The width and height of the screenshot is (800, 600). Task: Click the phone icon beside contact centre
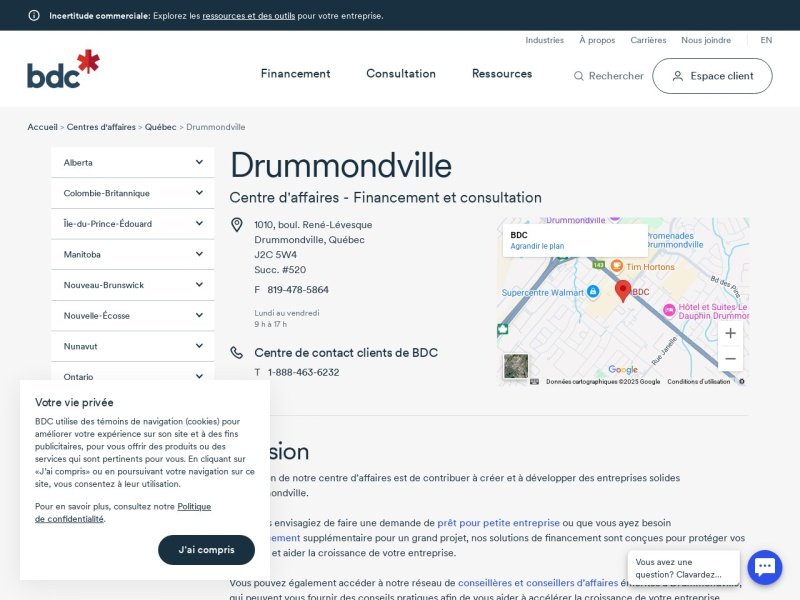click(236, 353)
